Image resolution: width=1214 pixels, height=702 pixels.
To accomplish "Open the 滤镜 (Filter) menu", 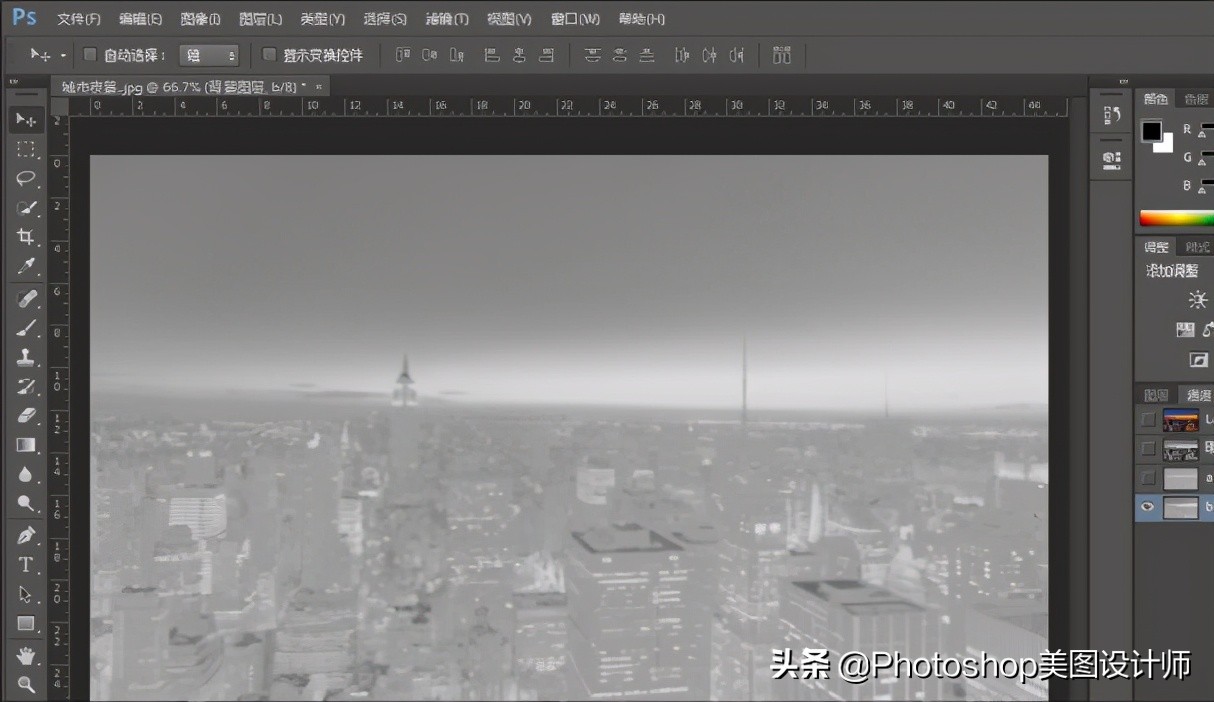I will 447,18.
